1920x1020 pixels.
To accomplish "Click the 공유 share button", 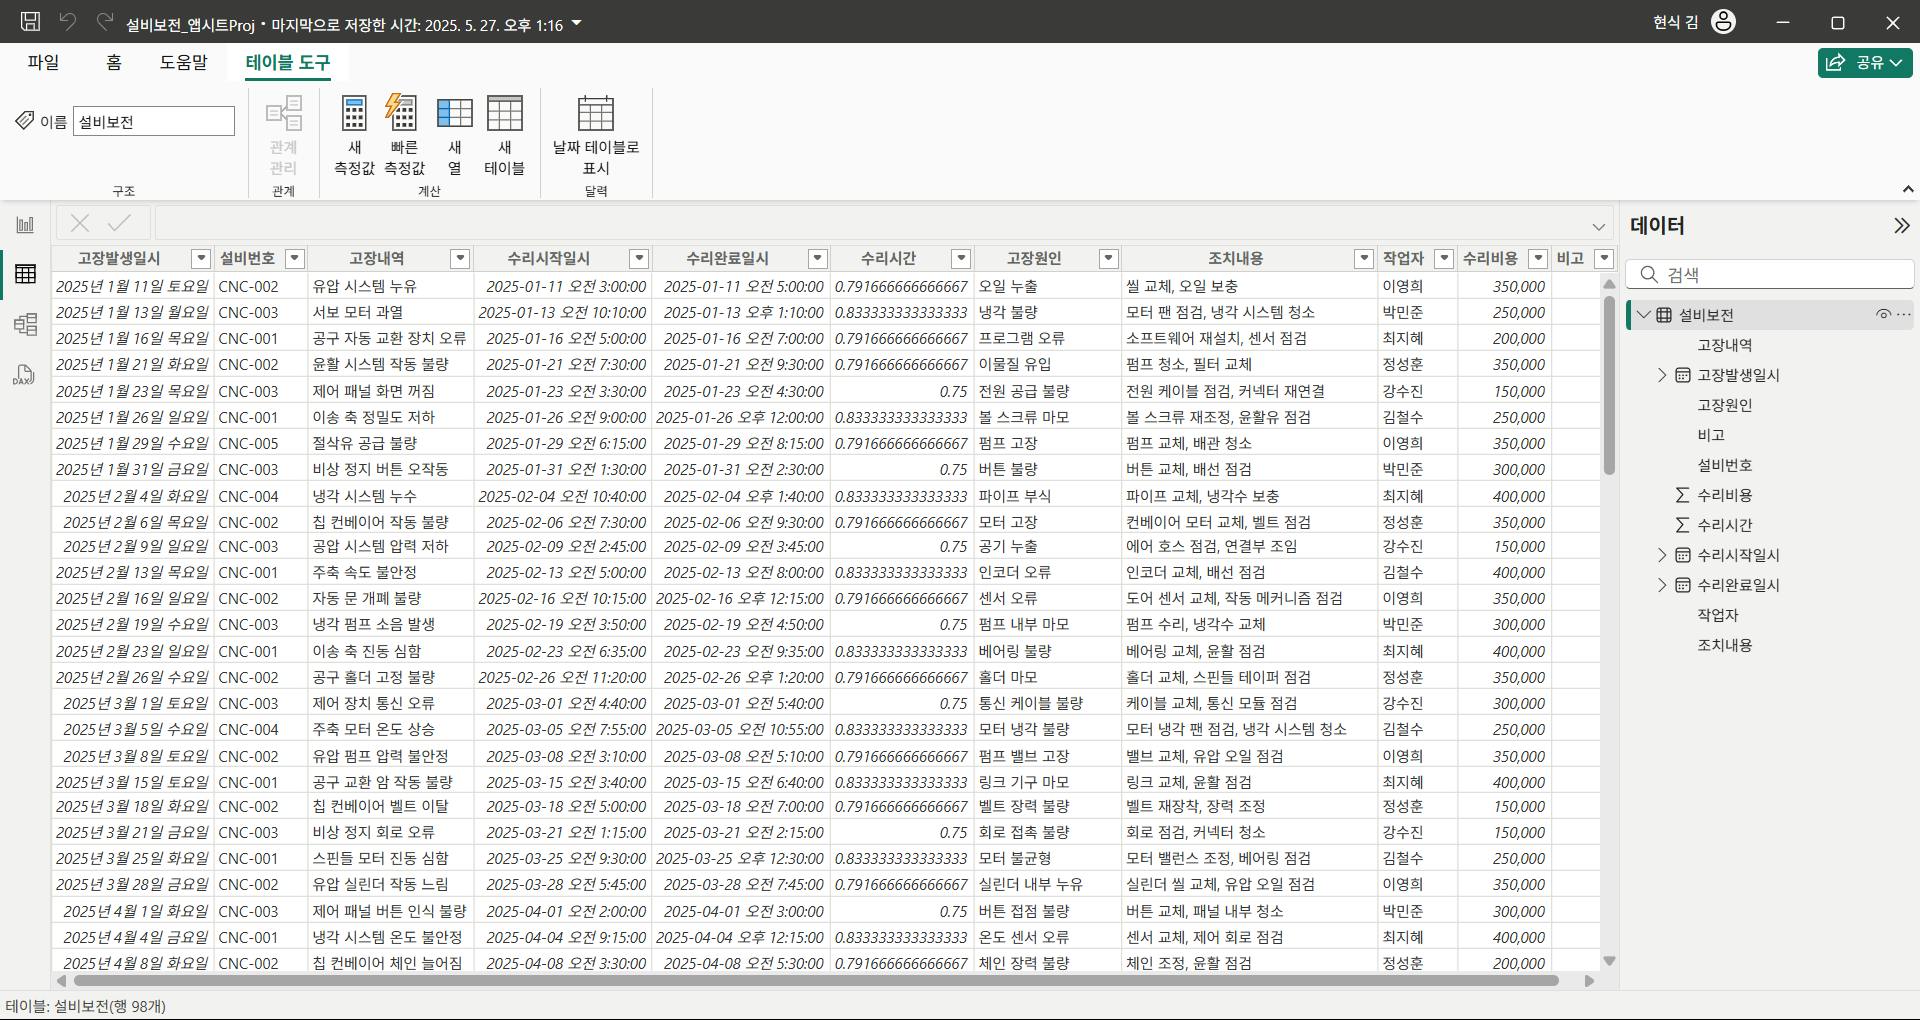I will [1864, 62].
